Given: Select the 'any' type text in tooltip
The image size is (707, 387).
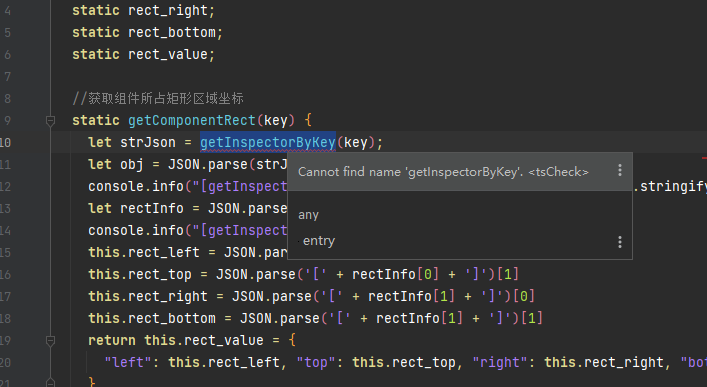Looking at the screenshot, I should point(308,215).
